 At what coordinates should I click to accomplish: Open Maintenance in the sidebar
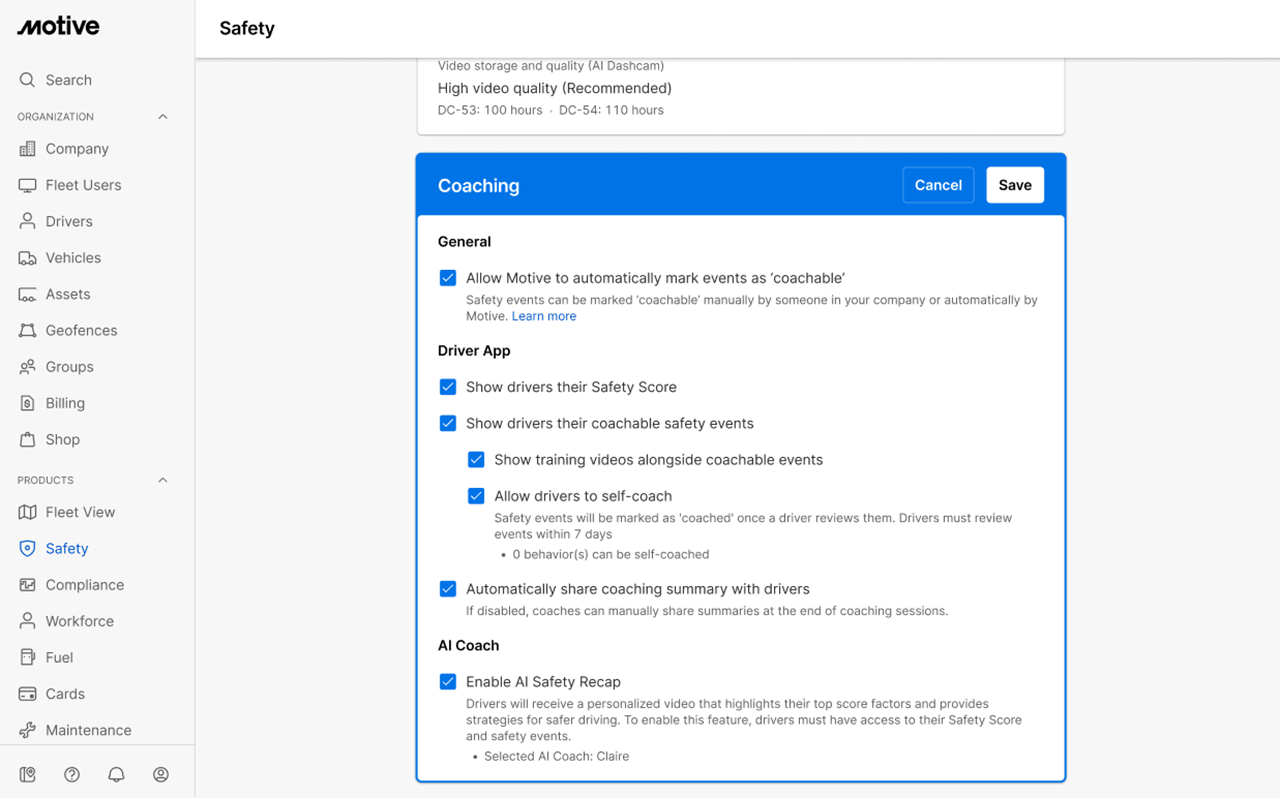pyautogui.click(x=88, y=730)
